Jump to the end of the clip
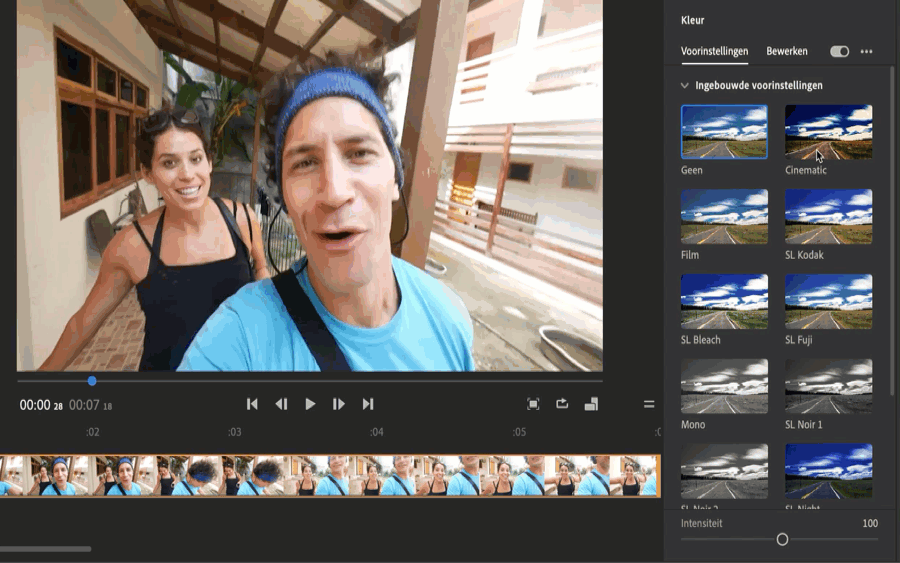 click(368, 404)
